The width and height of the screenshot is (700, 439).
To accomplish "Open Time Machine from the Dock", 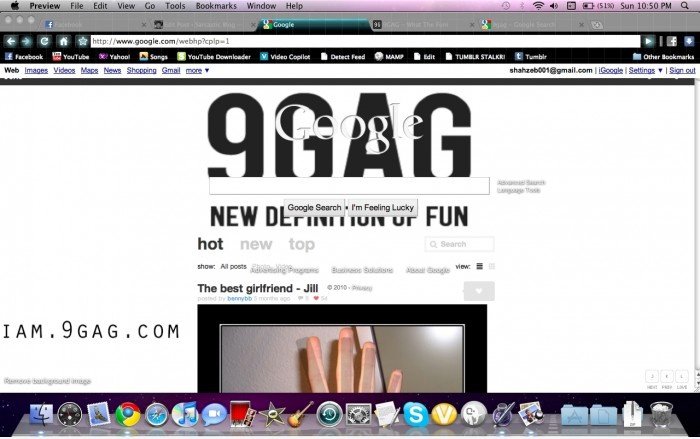I will (x=329, y=414).
